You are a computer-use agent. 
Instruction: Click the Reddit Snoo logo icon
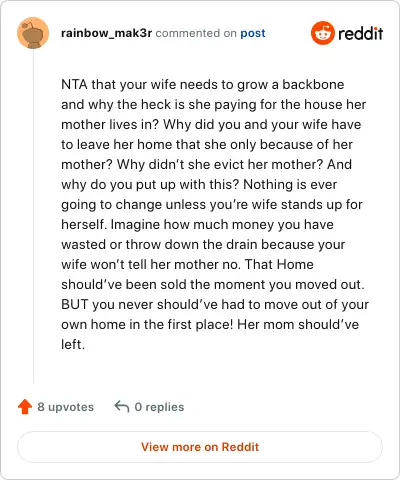(x=322, y=33)
